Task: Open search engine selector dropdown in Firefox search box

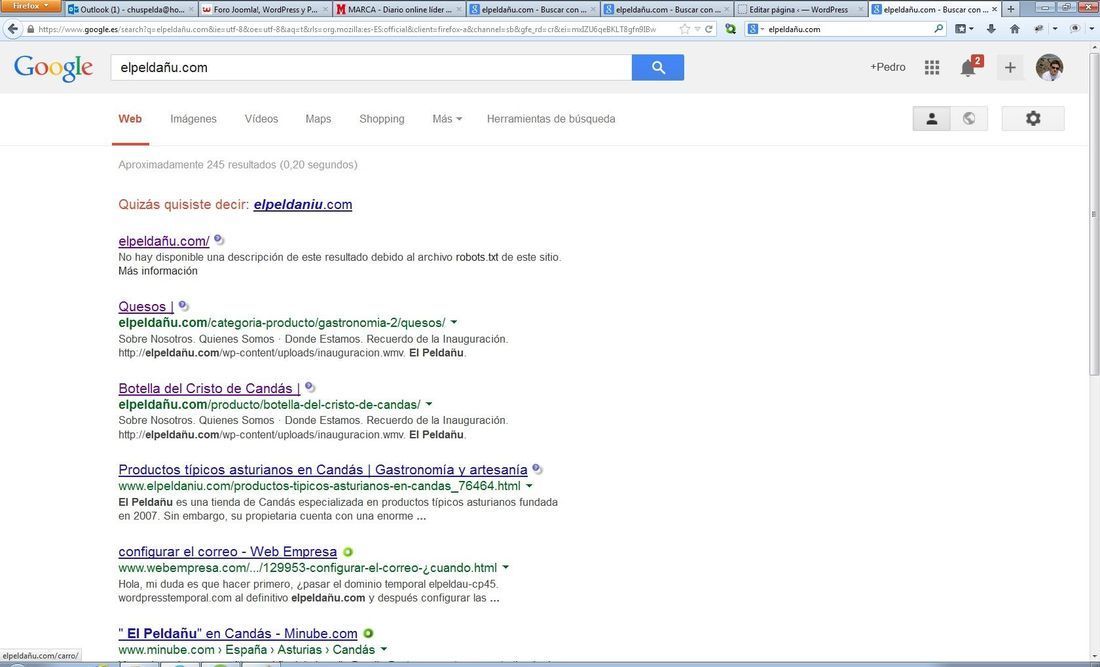Action: (756, 29)
